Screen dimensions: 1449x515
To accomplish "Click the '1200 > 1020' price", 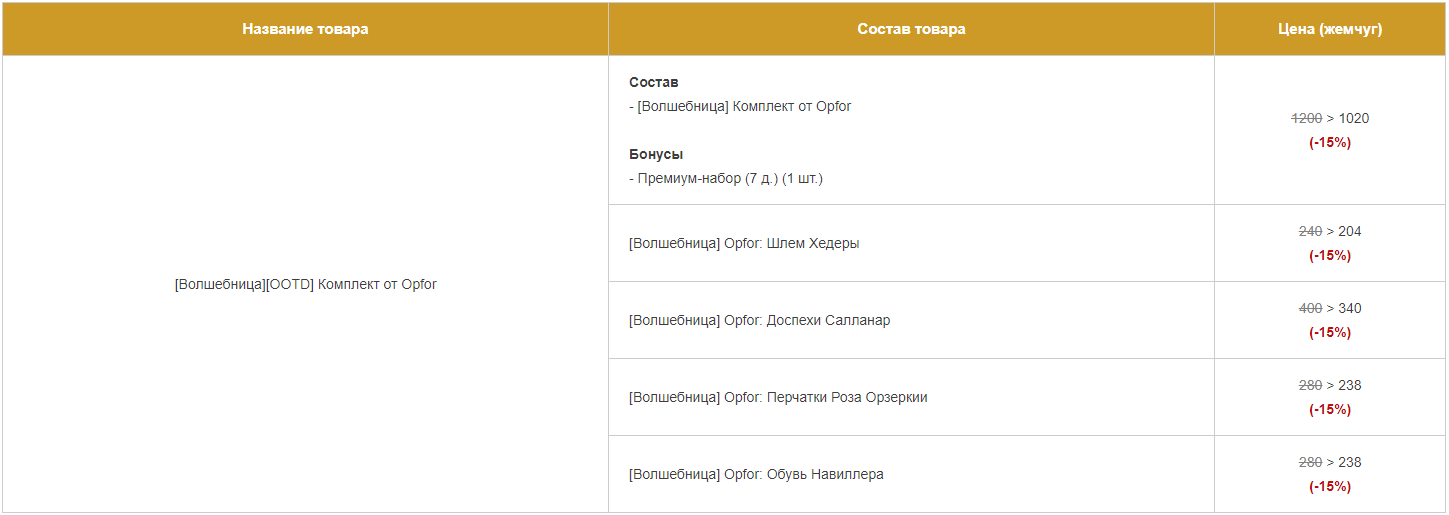I will 1330,118.
